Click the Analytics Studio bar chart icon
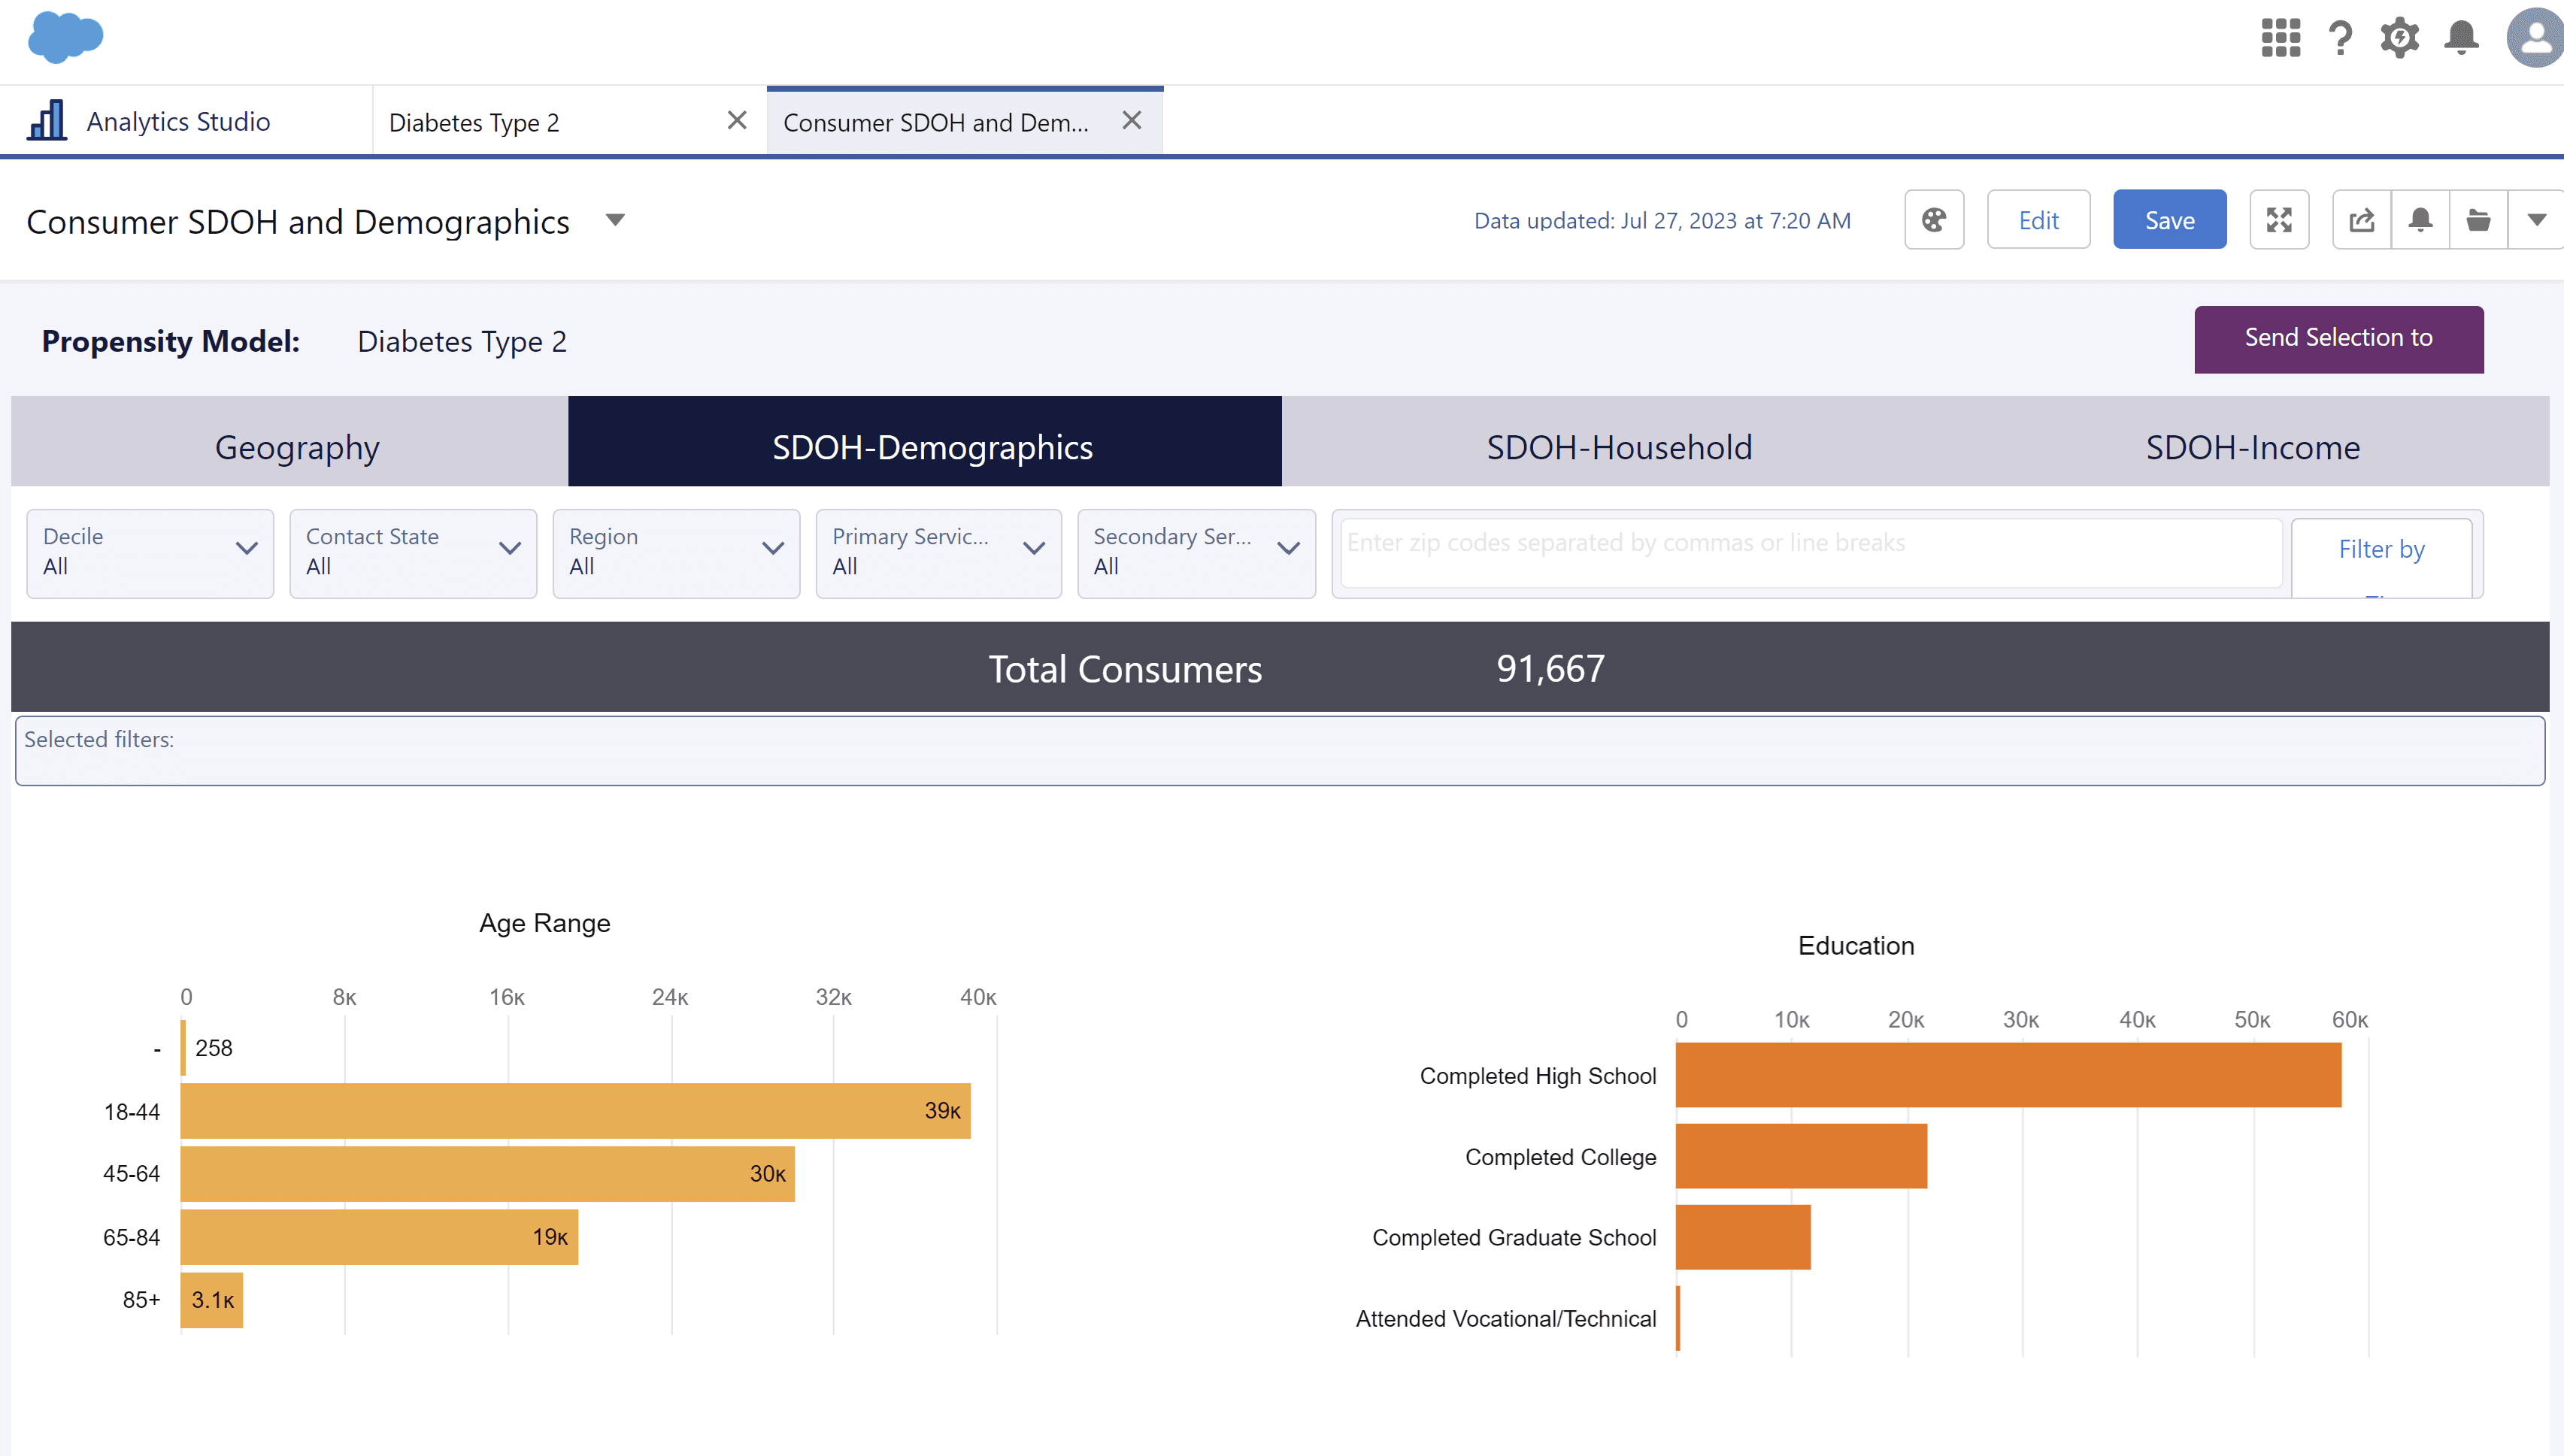The image size is (2564, 1456). tap(47, 120)
